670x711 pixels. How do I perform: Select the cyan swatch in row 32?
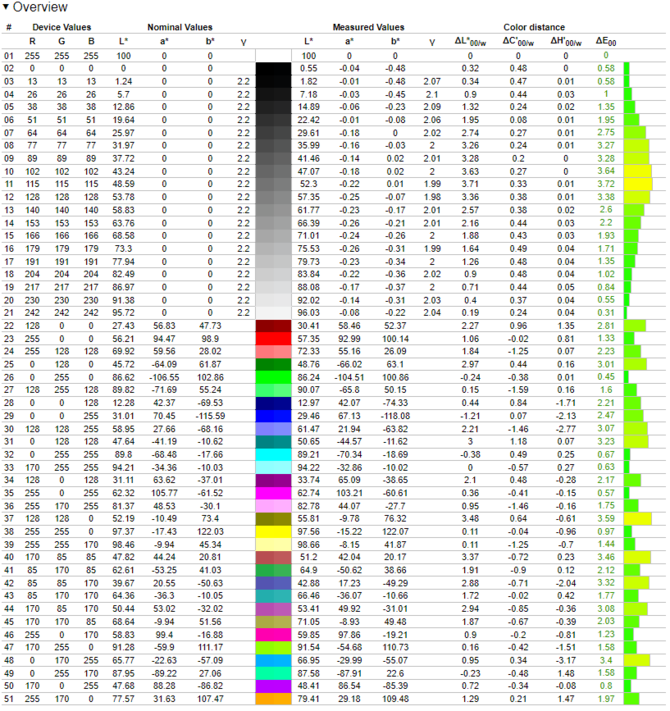point(273,455)
